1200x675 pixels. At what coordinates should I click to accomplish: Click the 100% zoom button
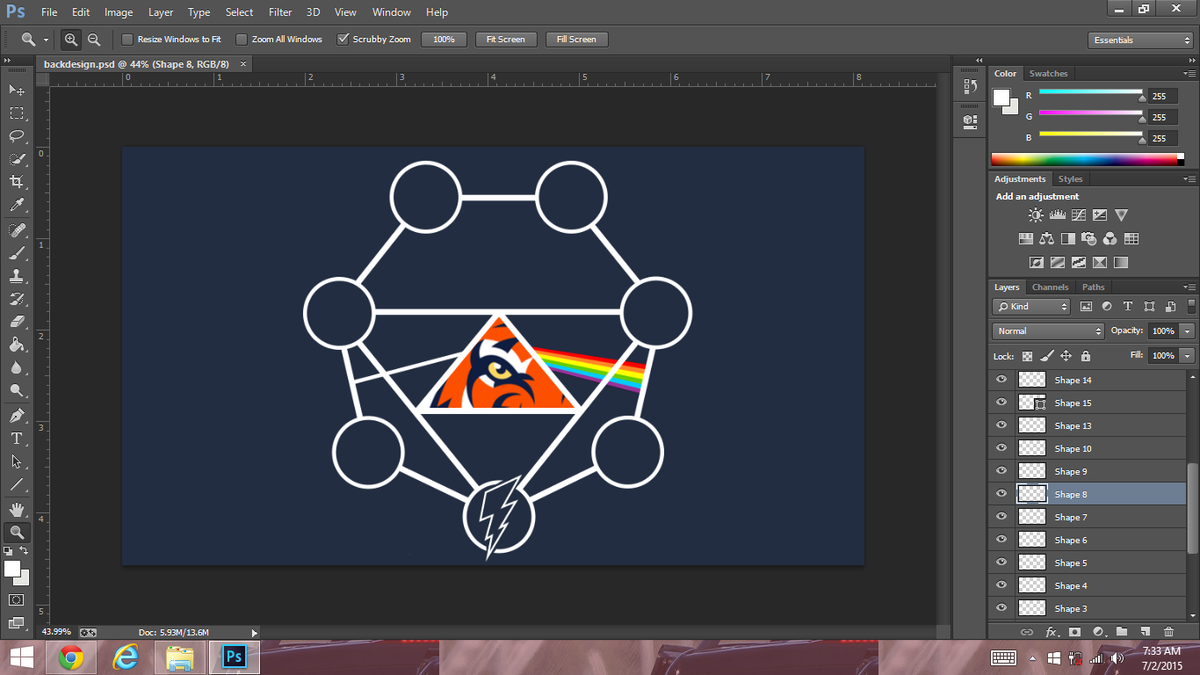click(x=444, y=39)
